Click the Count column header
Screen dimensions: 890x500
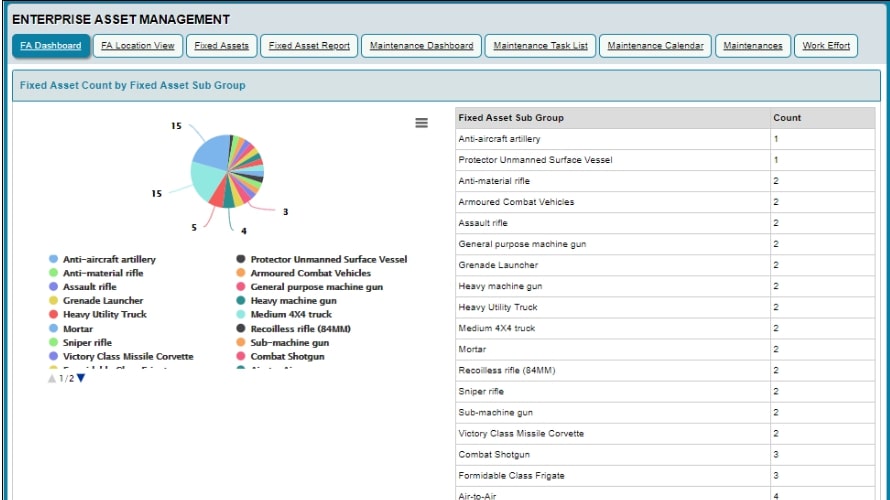pyautogui.click(x=787, y=118)
